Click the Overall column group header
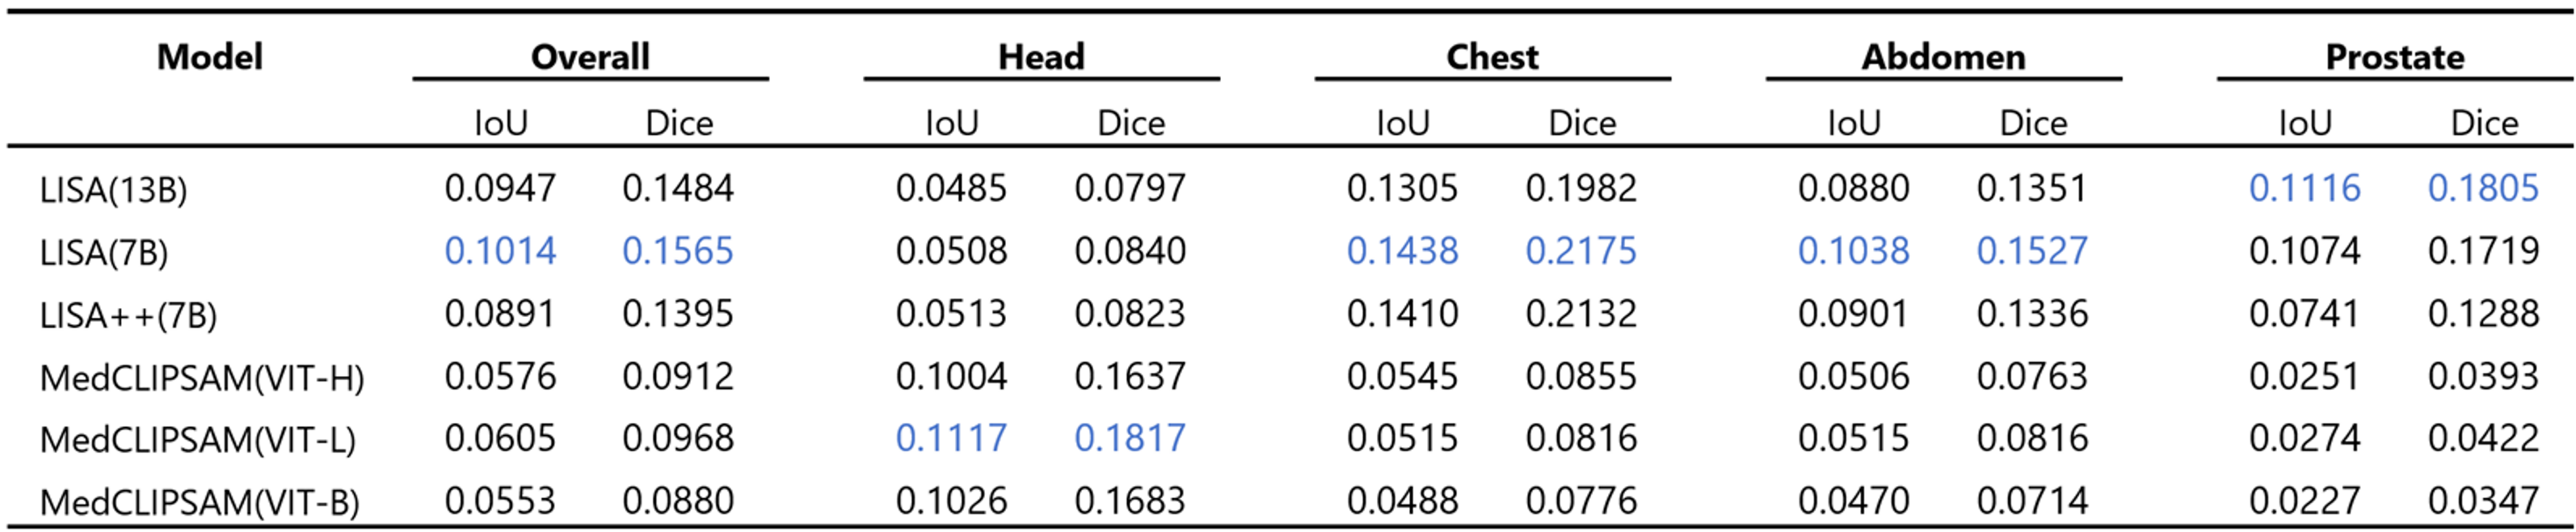Viewport: 2576px width, 532px height. coord(590,57)
